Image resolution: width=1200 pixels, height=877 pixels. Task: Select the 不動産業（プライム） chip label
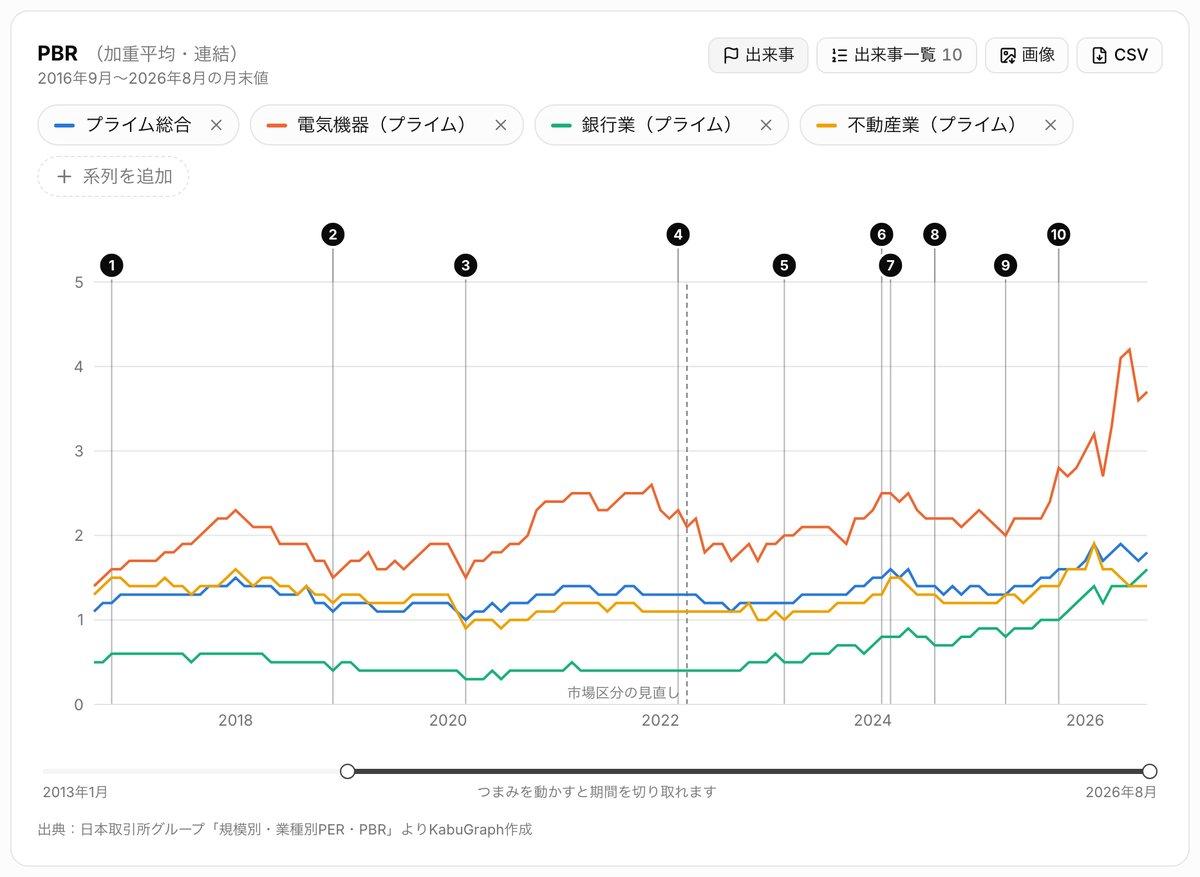932,125
